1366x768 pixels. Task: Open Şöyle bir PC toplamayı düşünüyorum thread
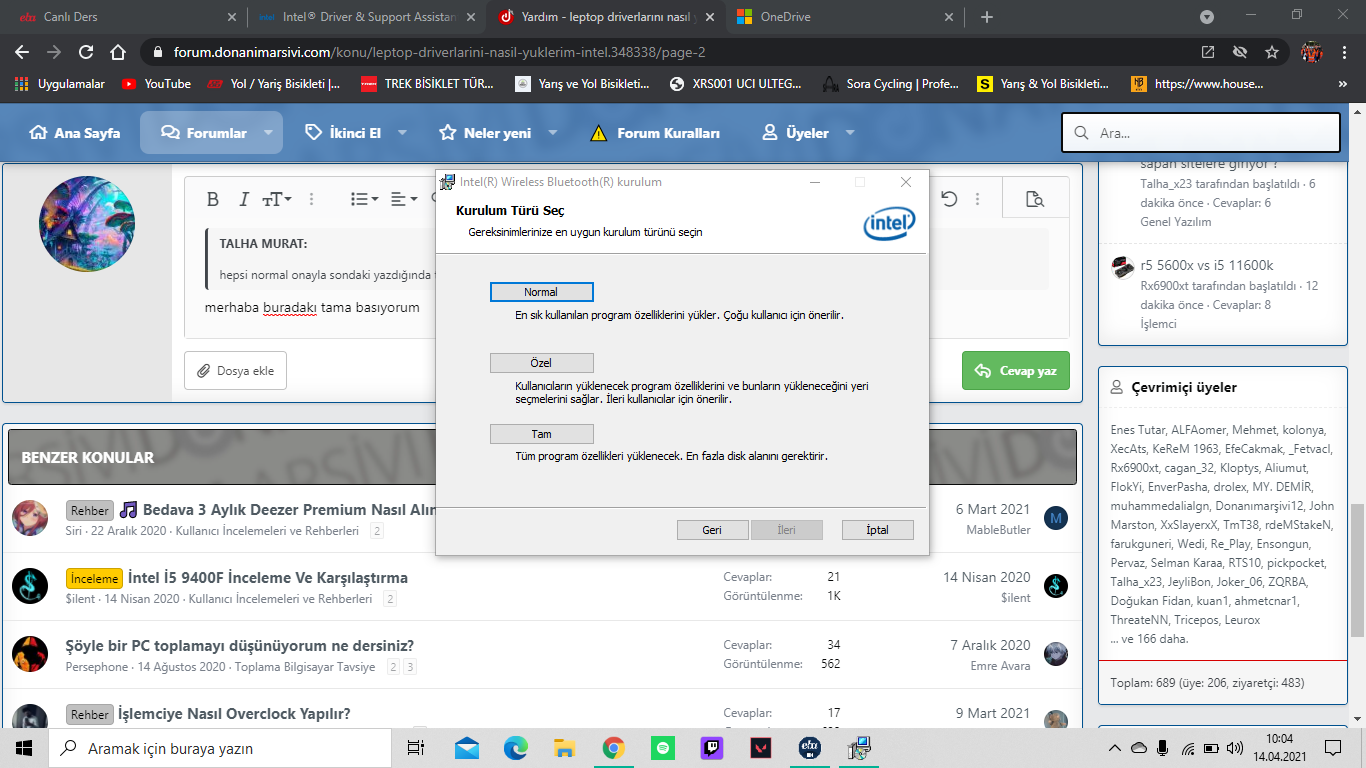239,646
